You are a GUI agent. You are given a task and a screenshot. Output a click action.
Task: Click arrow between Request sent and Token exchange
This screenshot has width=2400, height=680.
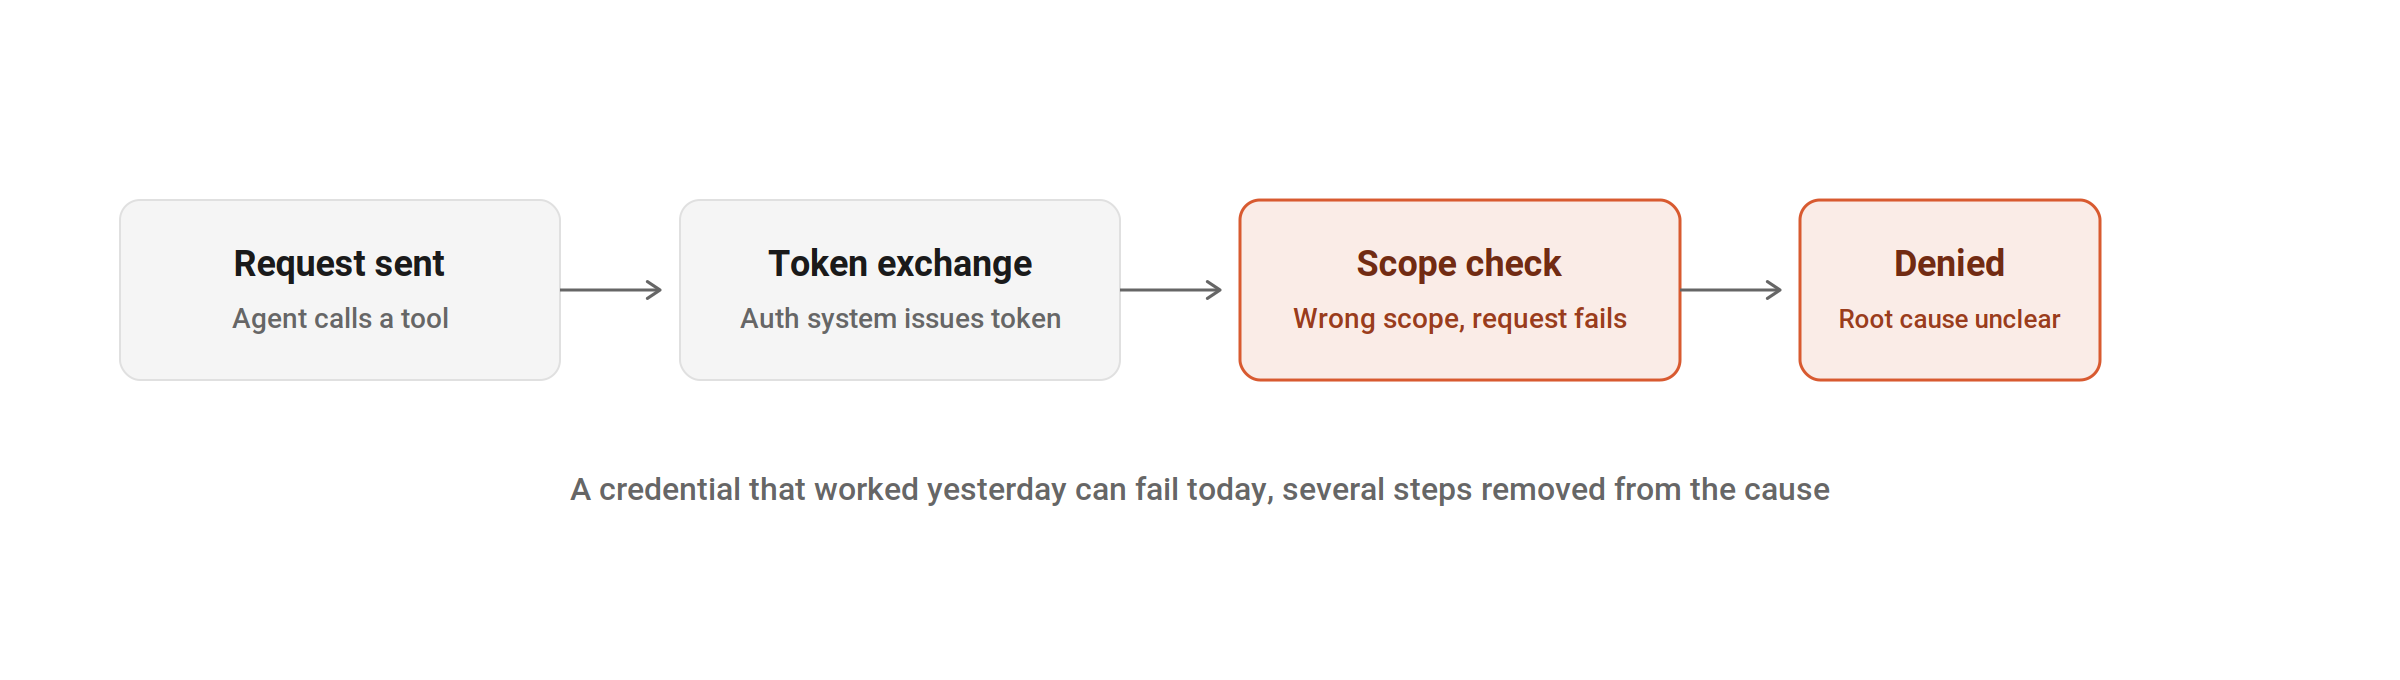click(611, 290)
